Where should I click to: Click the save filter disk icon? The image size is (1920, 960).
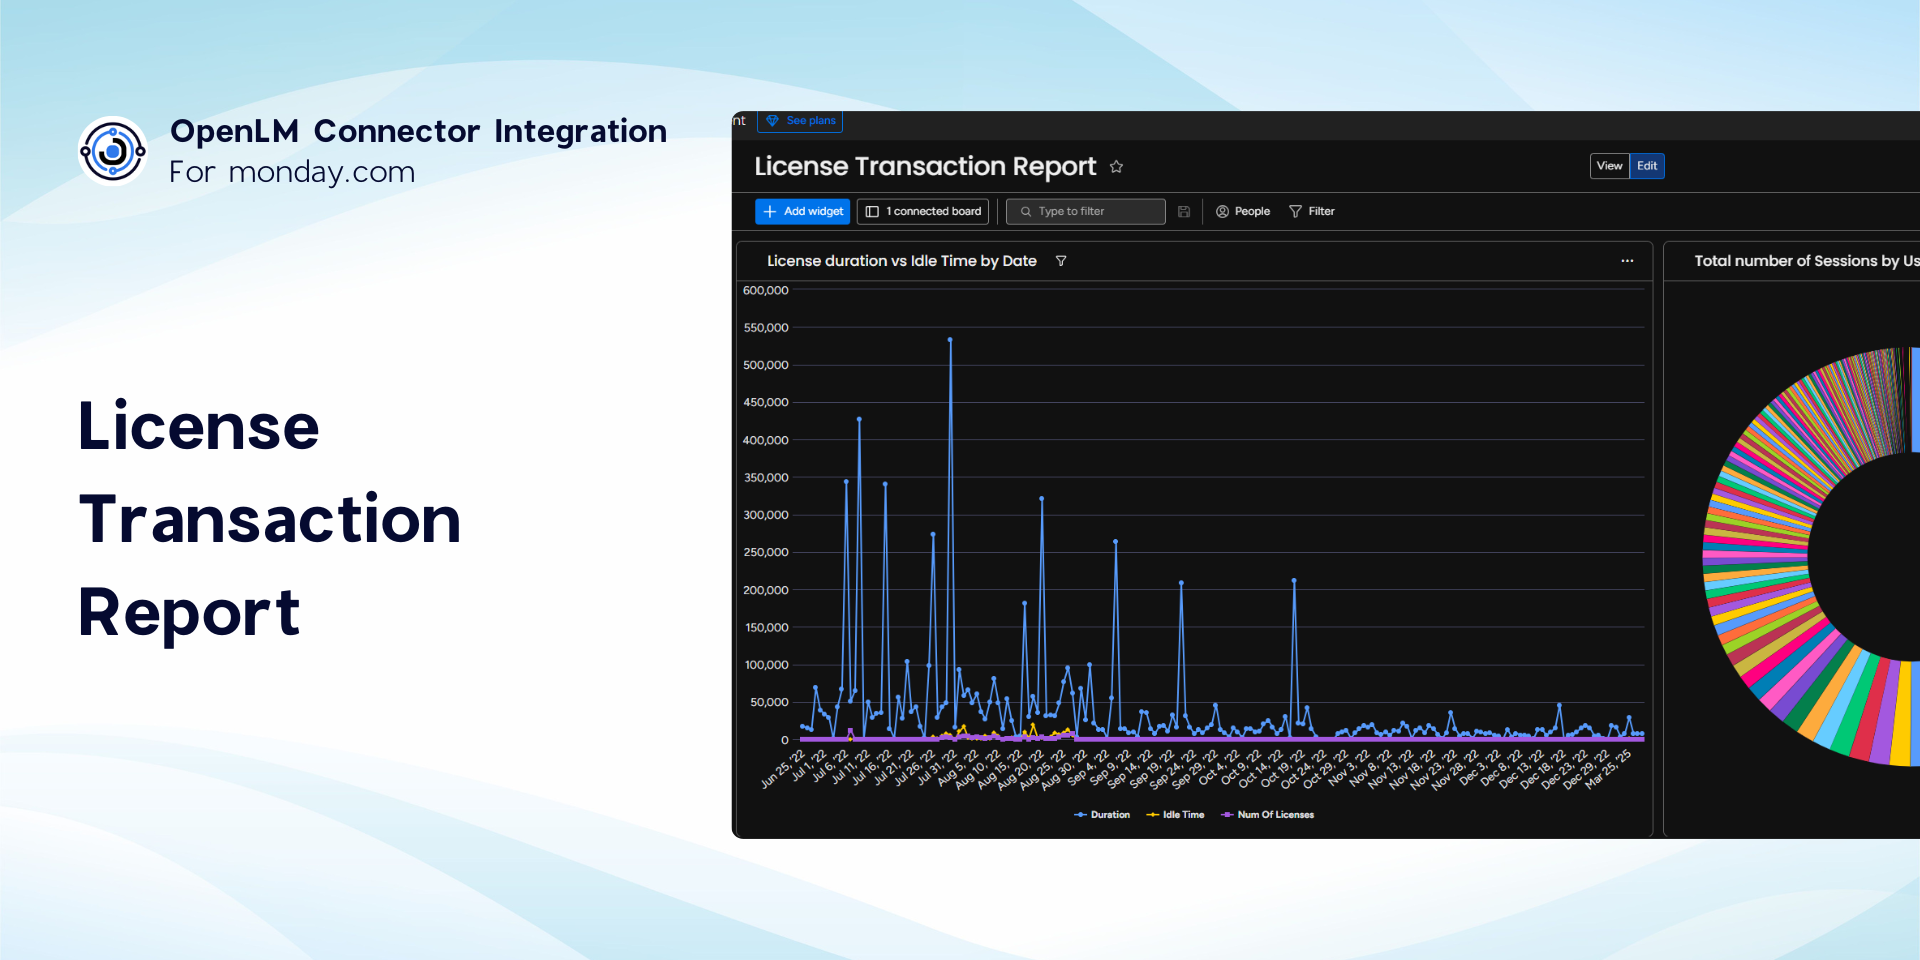click(x=1184, y=211)
